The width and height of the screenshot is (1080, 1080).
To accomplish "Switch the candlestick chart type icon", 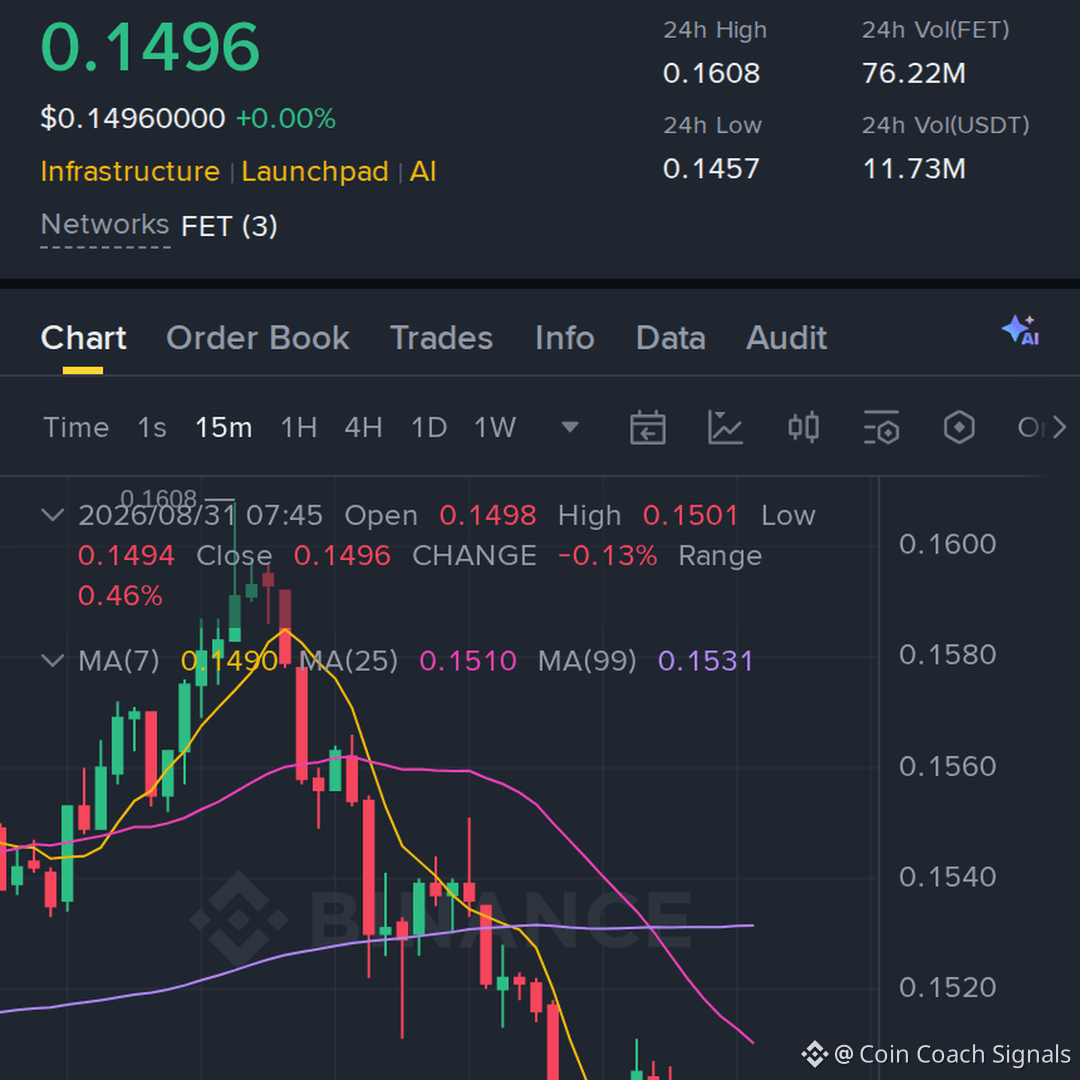I will click(x=803, y=428).
